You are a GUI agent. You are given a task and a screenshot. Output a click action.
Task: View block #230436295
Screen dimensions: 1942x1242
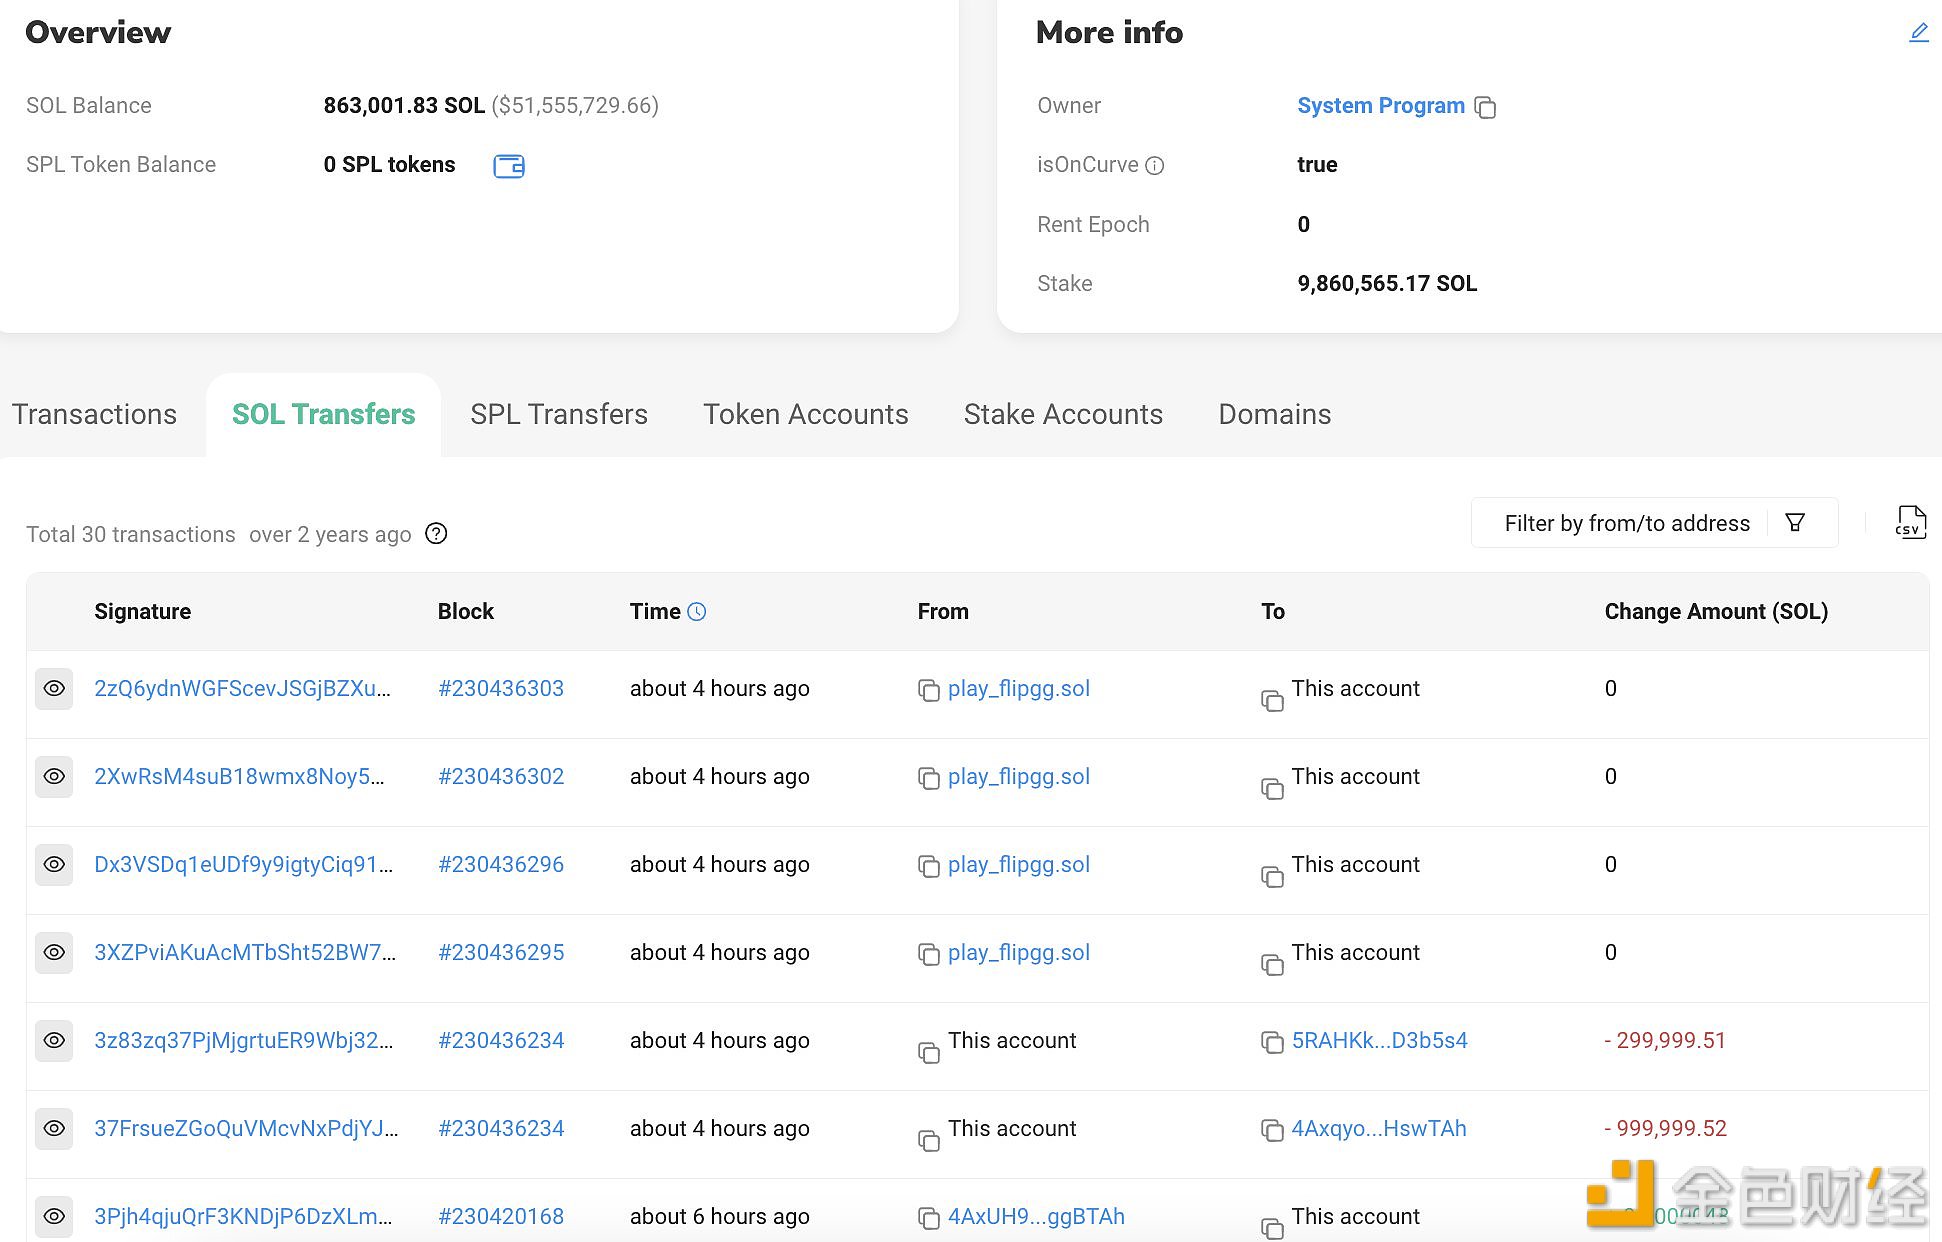501,953
